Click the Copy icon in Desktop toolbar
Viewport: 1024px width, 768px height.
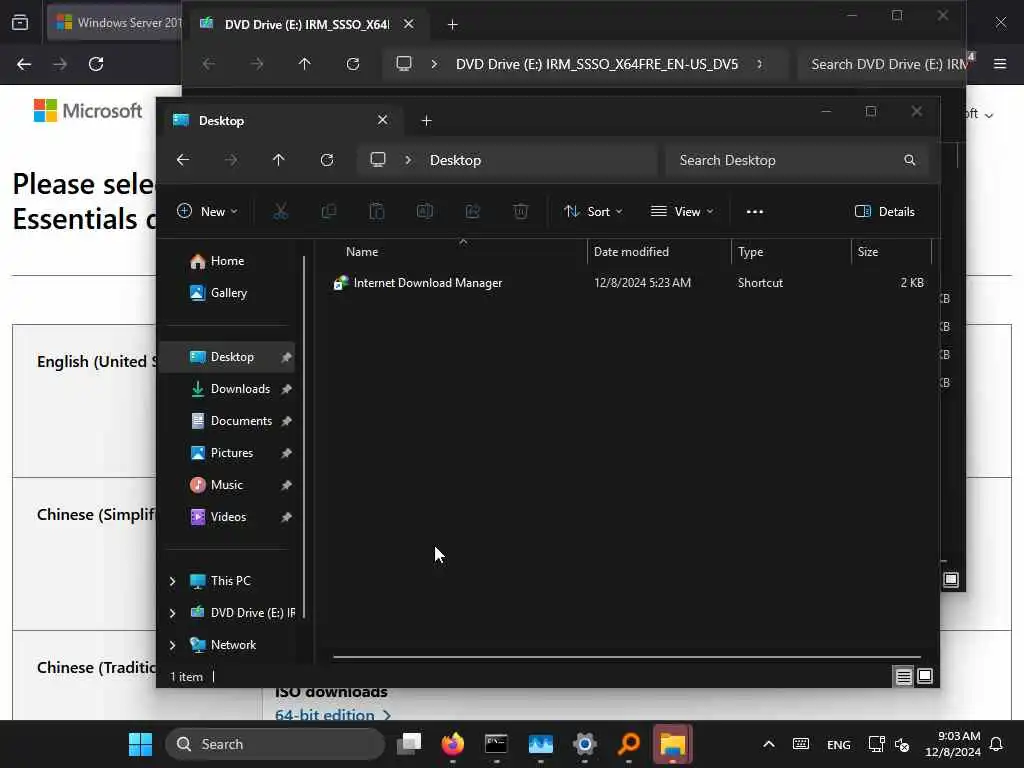[328, 211]
